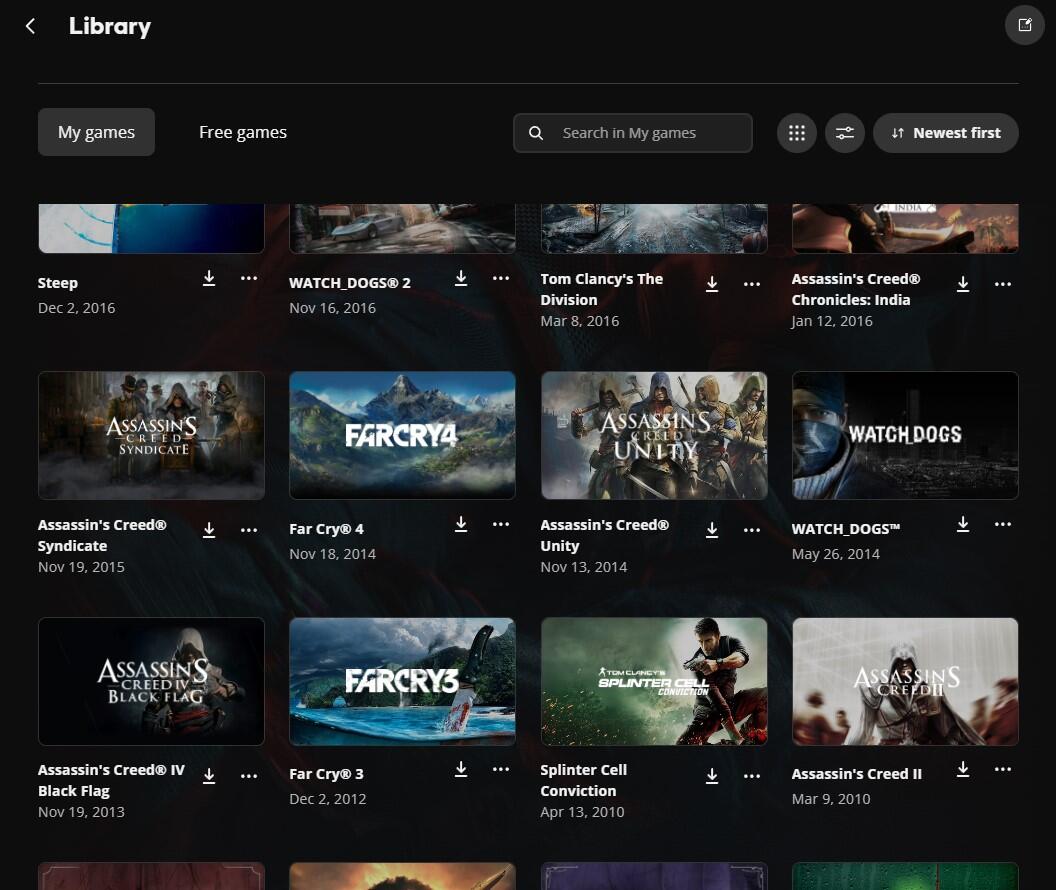Image resolution: width=1056 pixels, height=890 pixels.
Task: Click the Far Cry® 3 title
Action: click(326, 774)
